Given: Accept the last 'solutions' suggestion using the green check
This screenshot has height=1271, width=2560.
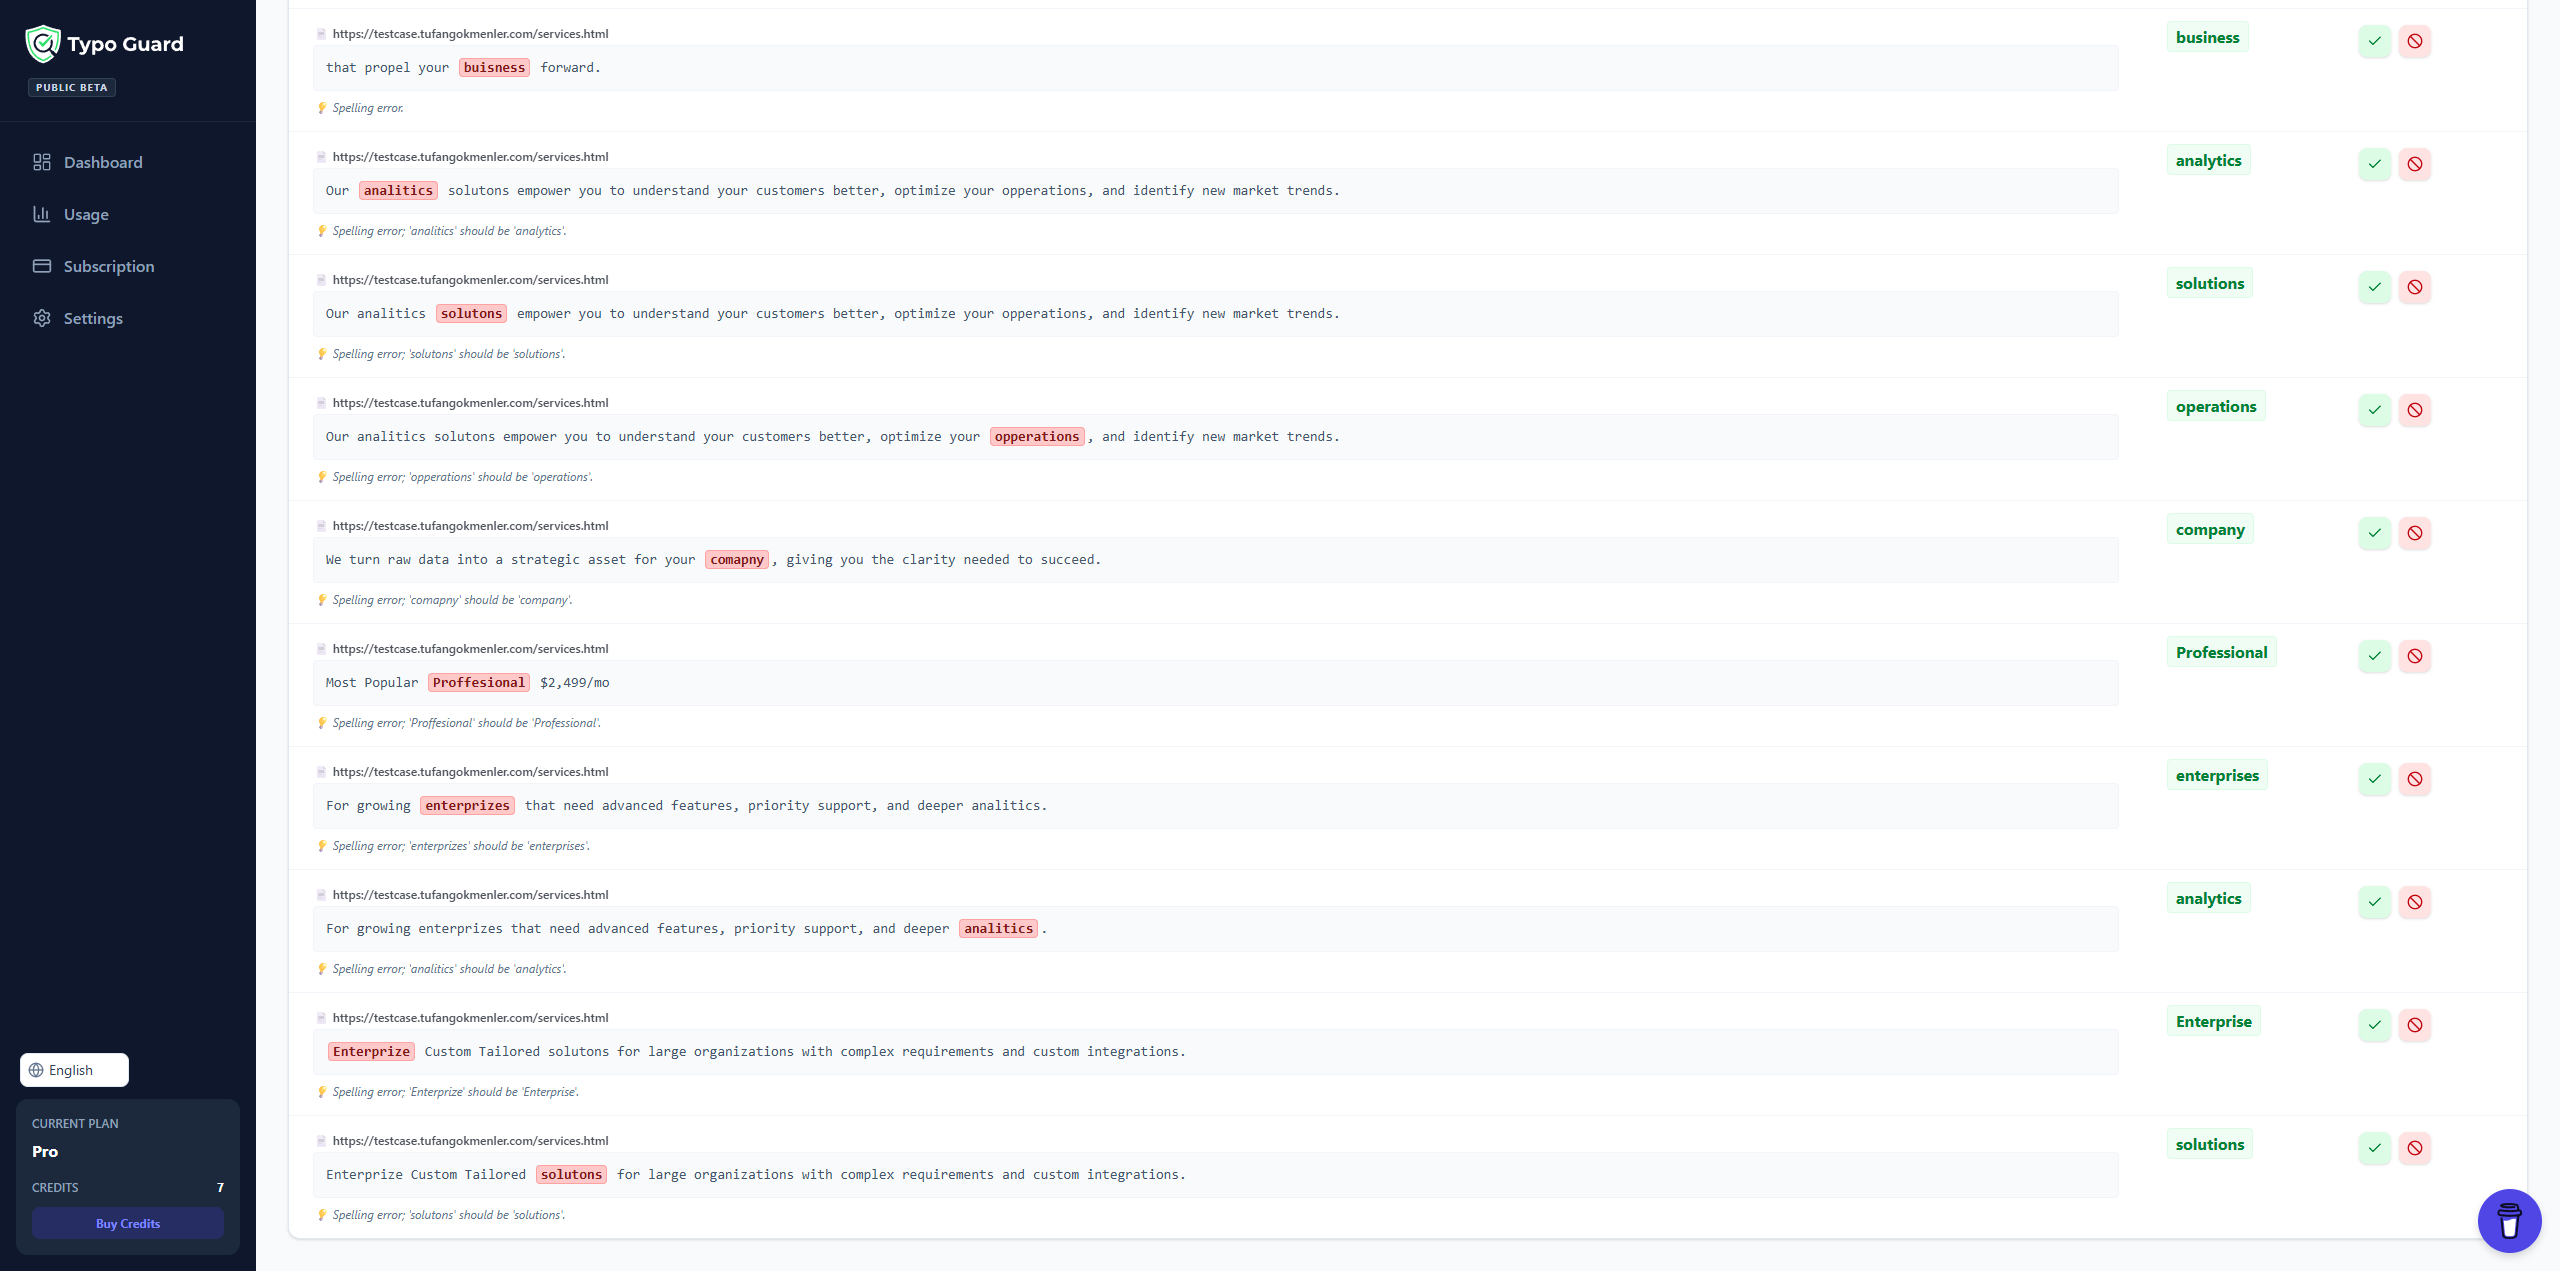Looking at the screenshot, I should coord(2374,1148).
